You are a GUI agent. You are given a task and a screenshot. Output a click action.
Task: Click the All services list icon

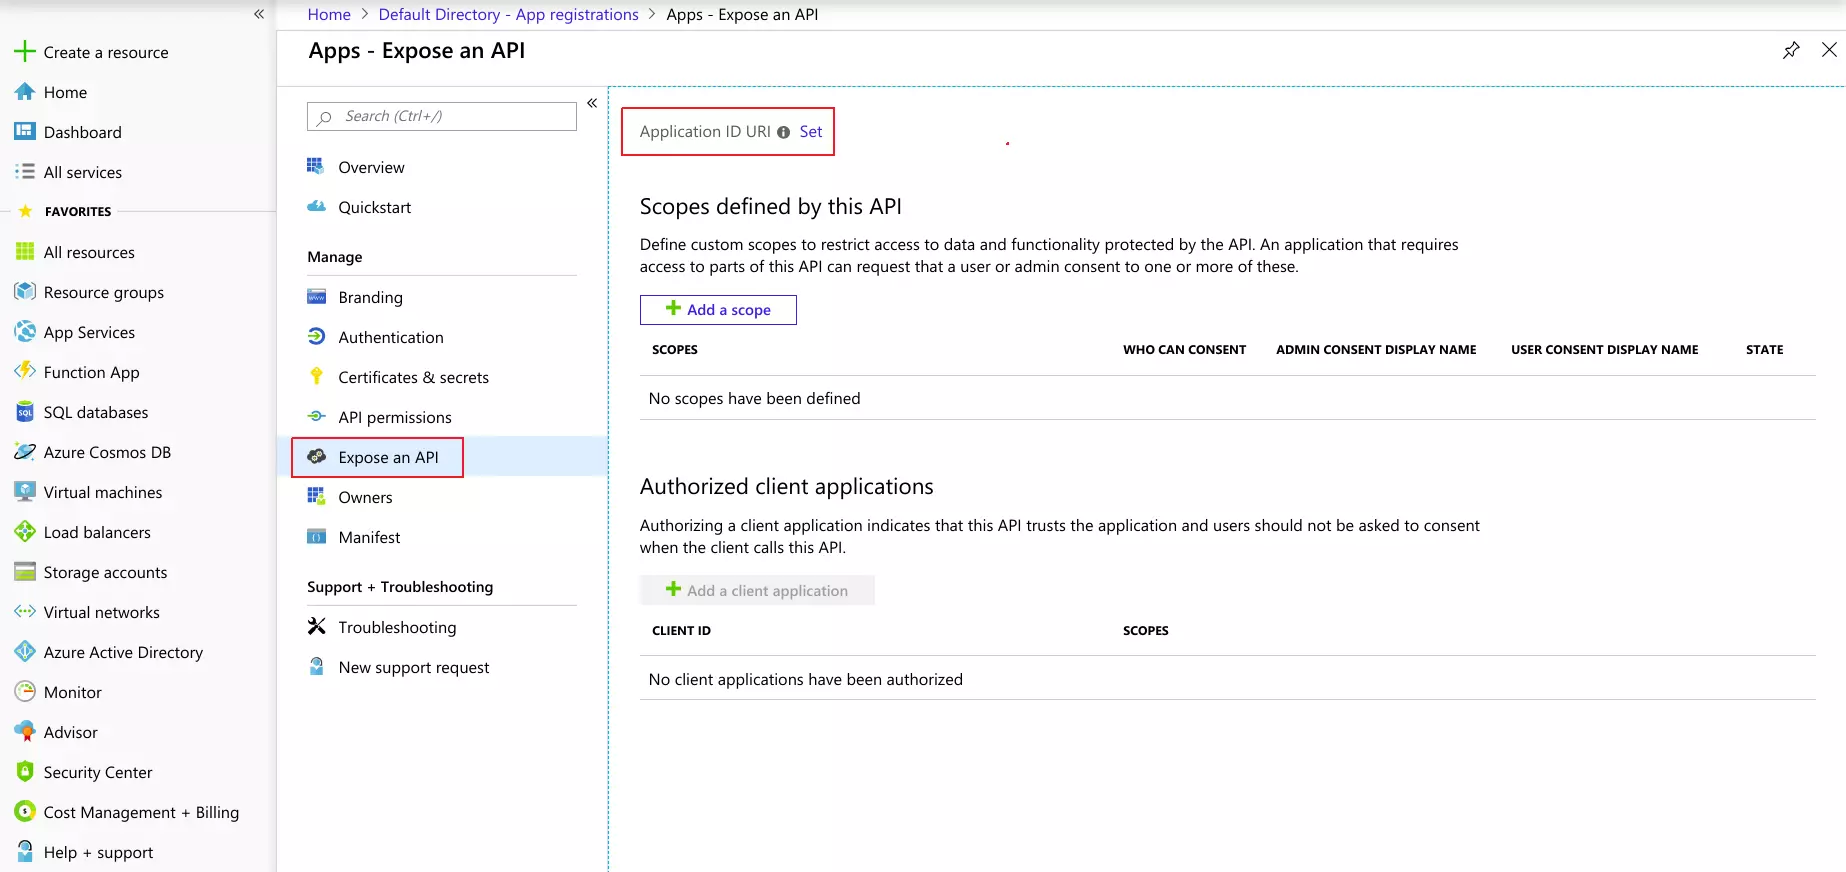pyautogui.click(x=25, y=171)
